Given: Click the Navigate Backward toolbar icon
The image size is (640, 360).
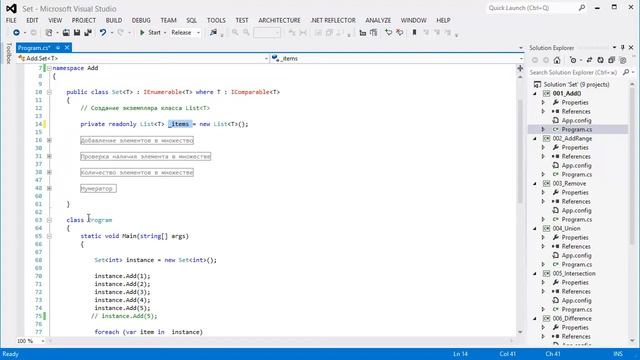Looking at the screenshot, I should click(x=16, y=33).
